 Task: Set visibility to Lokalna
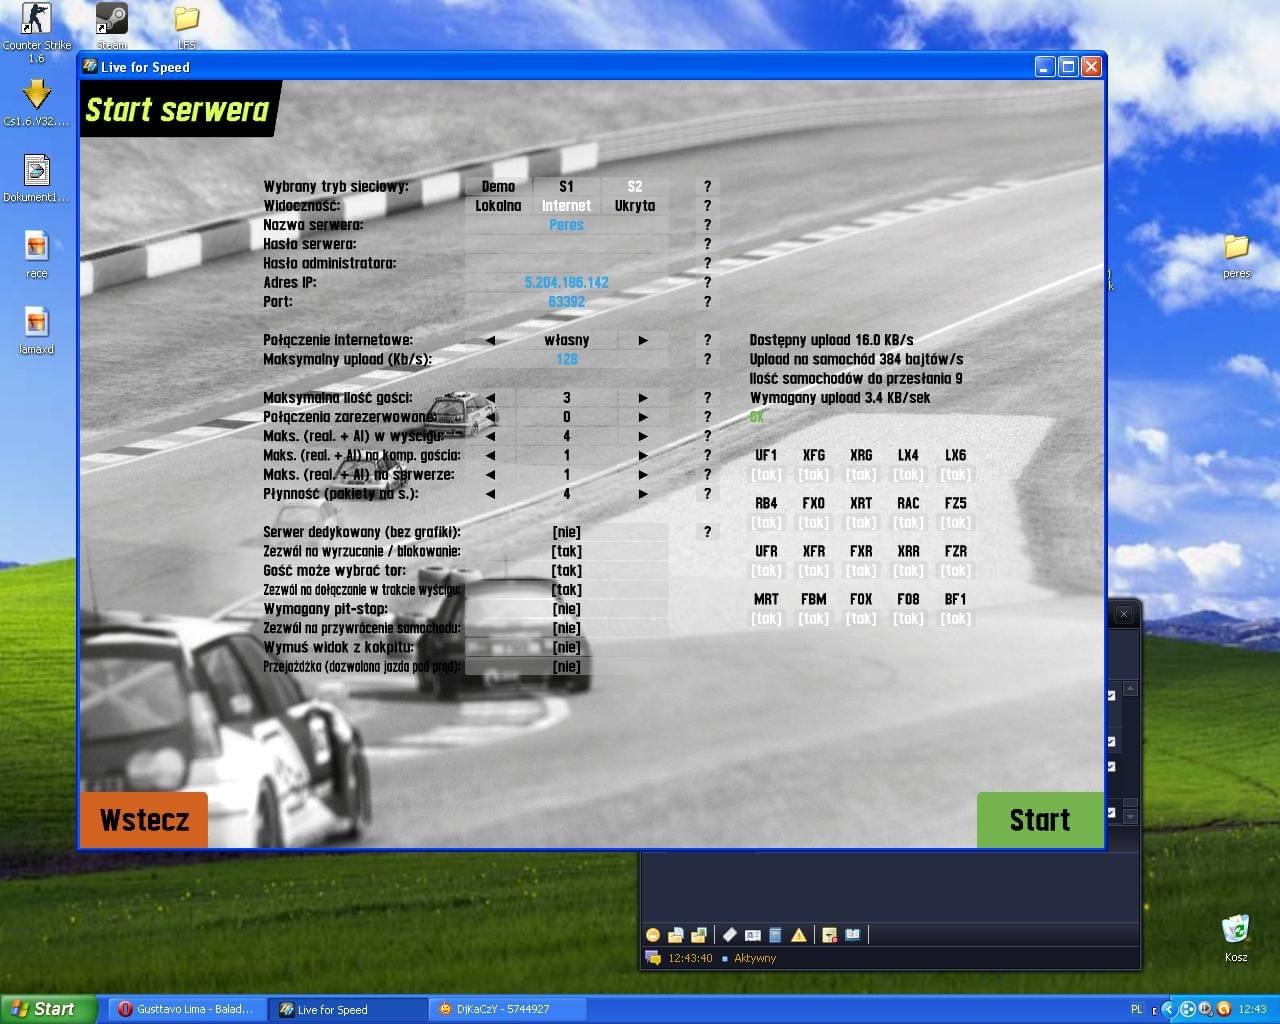498,205
